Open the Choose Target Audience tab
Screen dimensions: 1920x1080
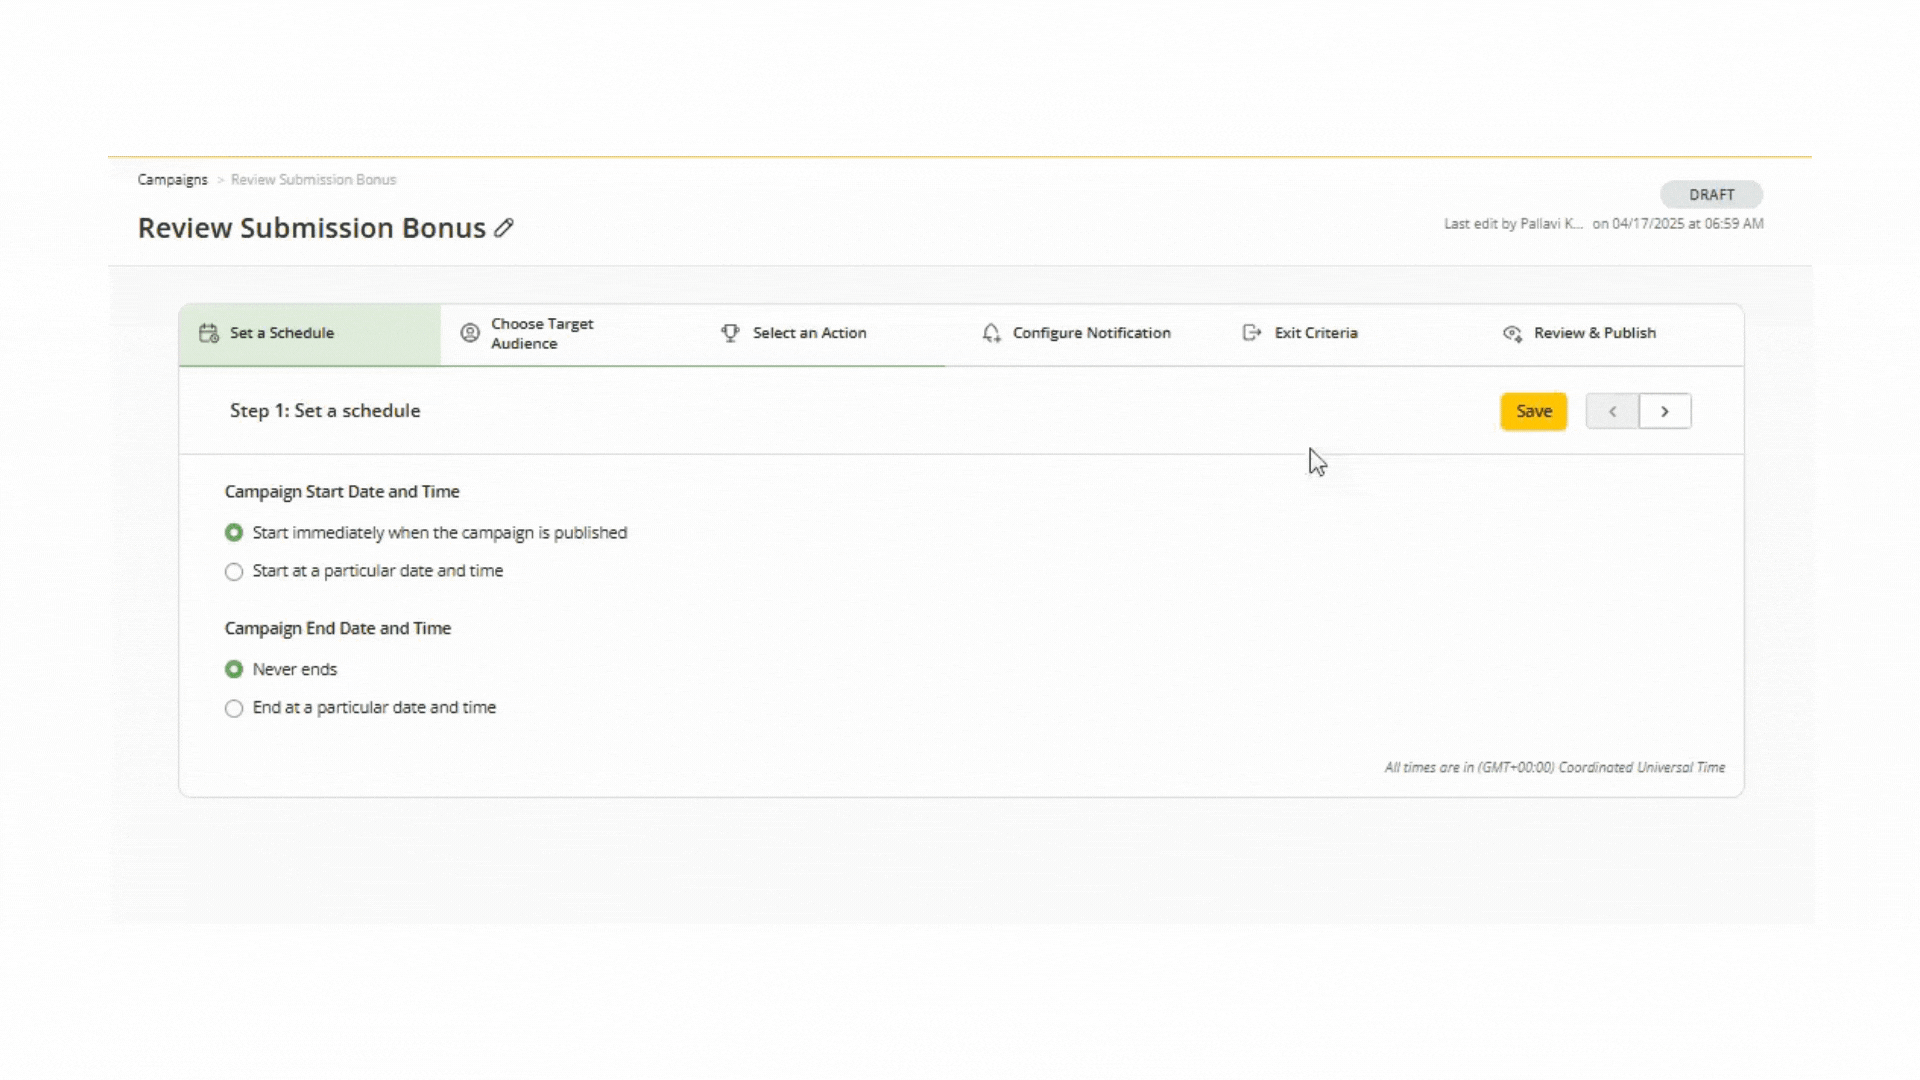(542, 333)
